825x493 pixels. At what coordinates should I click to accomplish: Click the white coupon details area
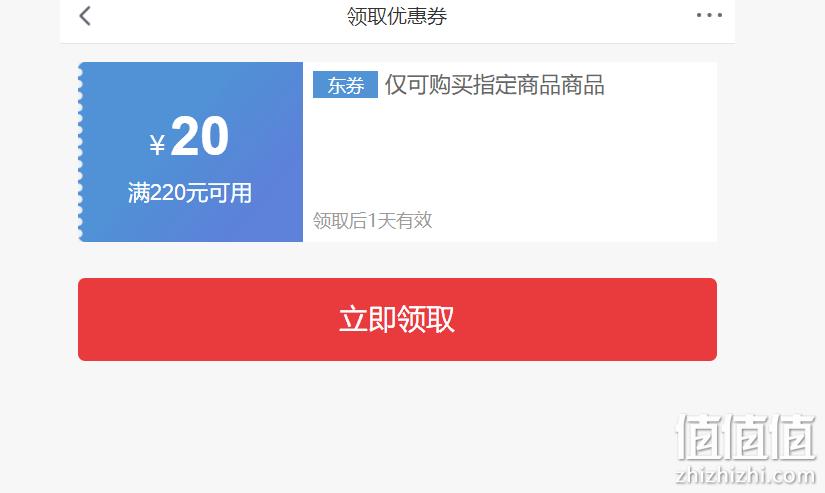tap(510, 152)
